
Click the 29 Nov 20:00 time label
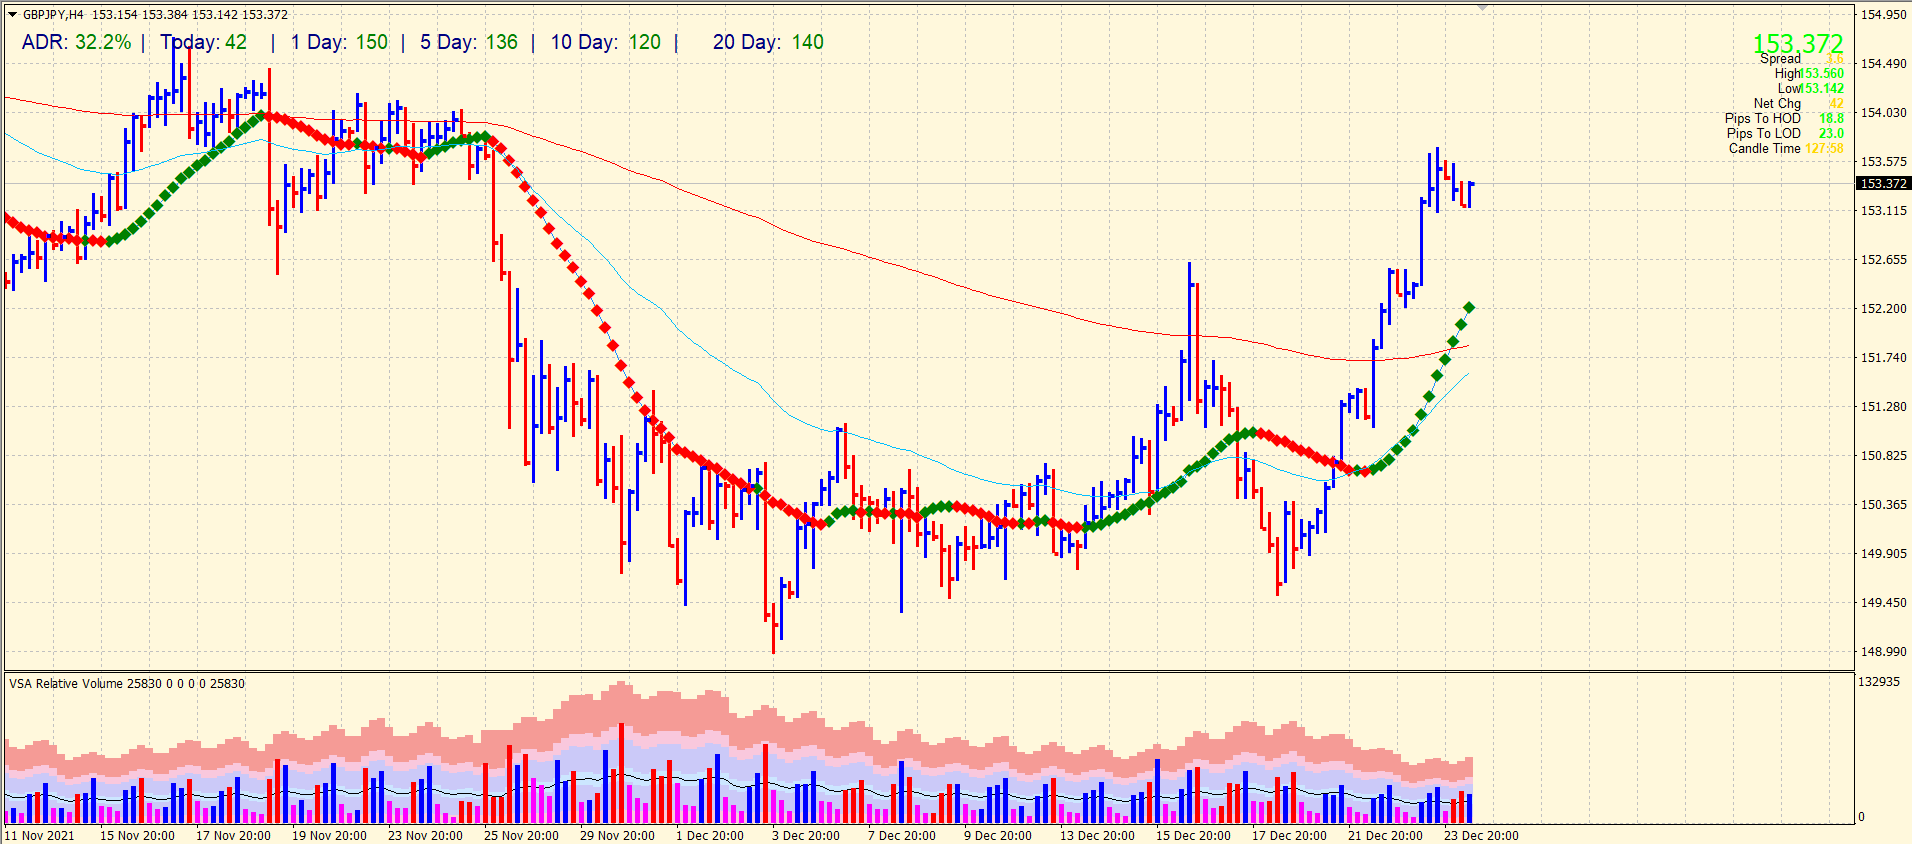click(x=617, y=836)
